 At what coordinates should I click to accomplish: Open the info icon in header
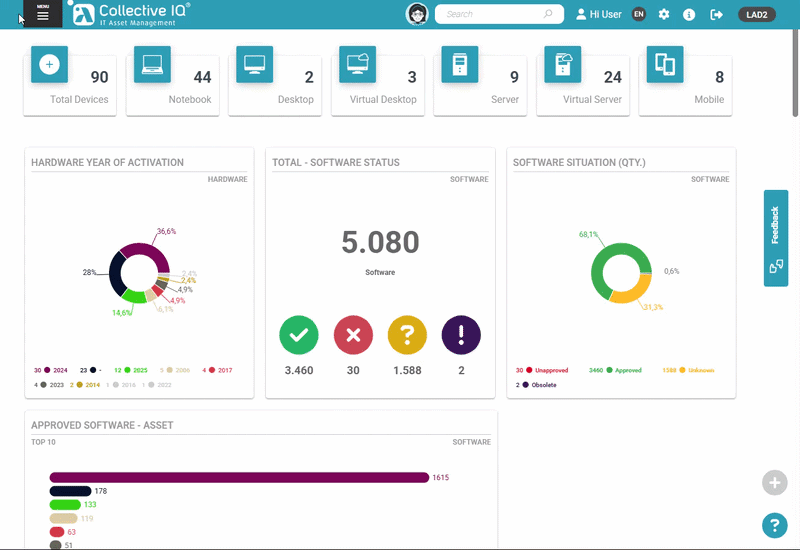click(689, 15)
